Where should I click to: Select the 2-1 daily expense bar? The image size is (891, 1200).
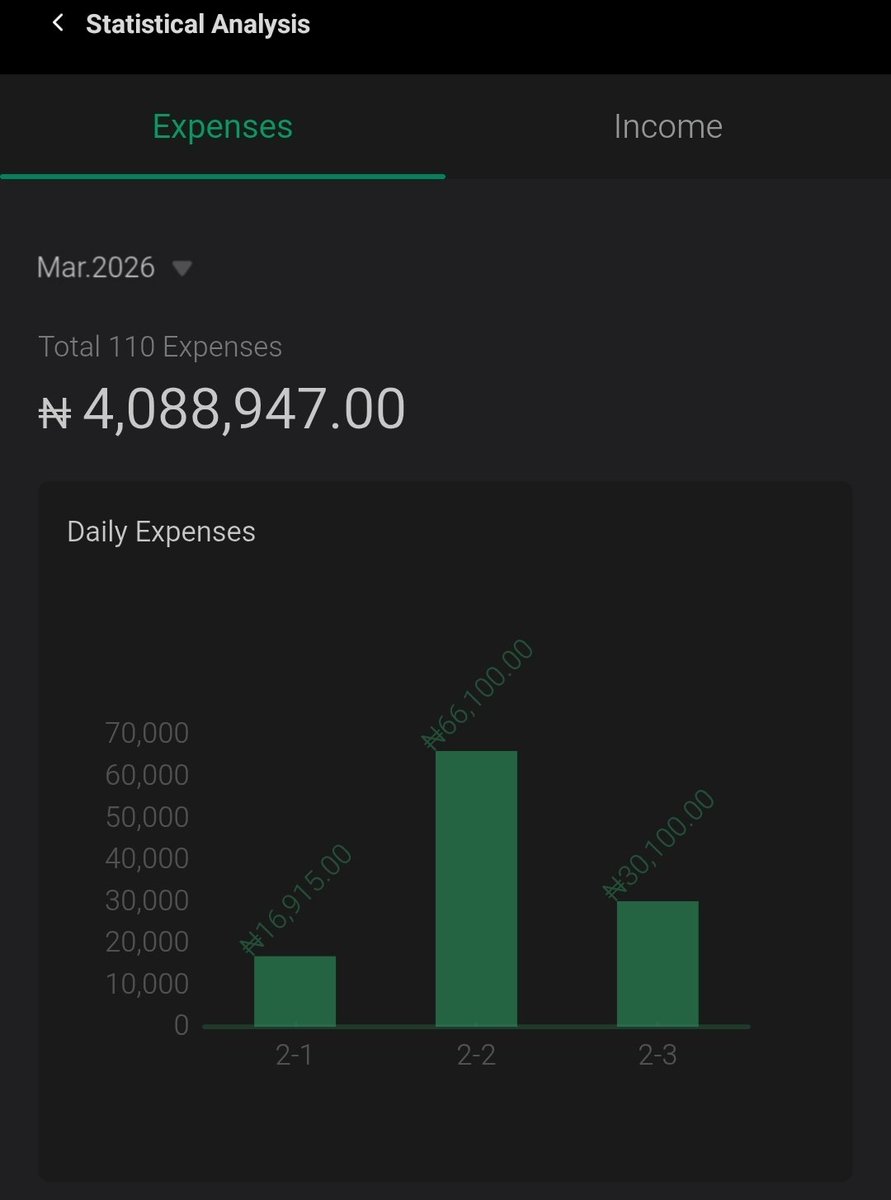coord(295,991)
